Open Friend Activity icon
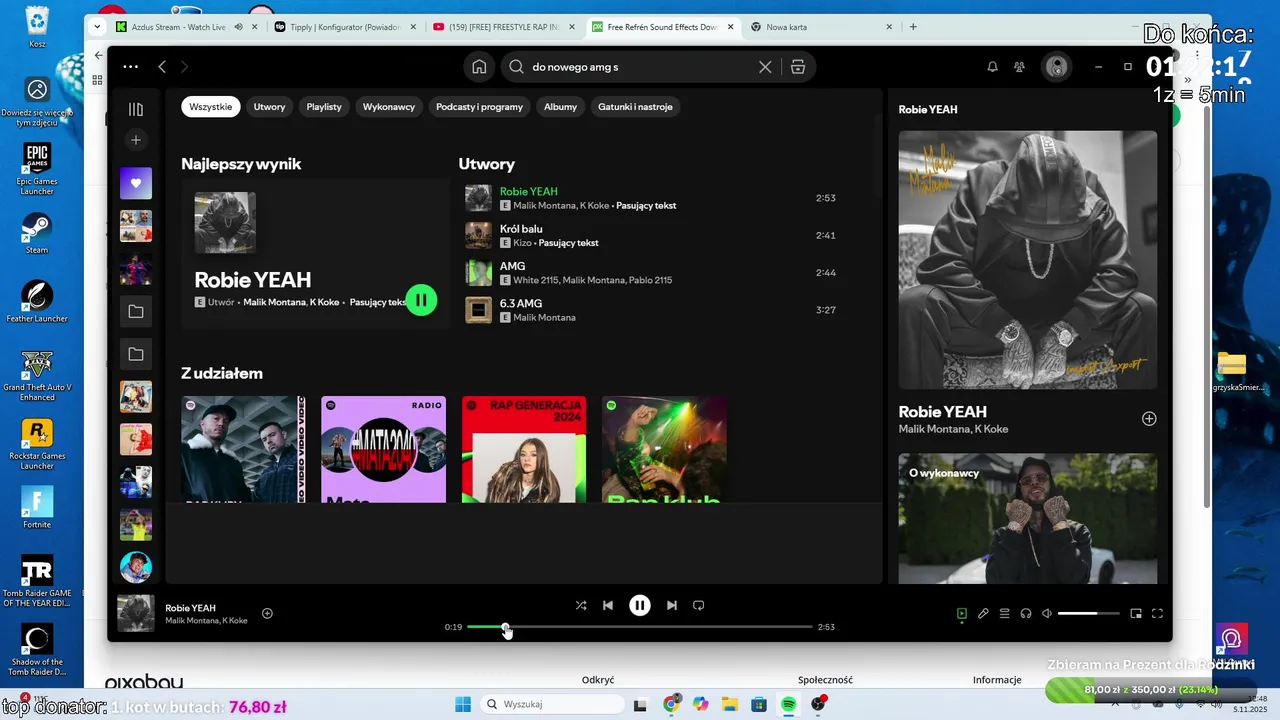 (x=1019, y=67)
